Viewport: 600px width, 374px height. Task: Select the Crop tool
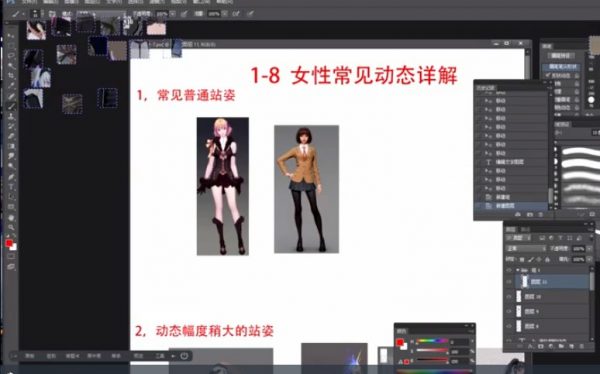[11, 75]
